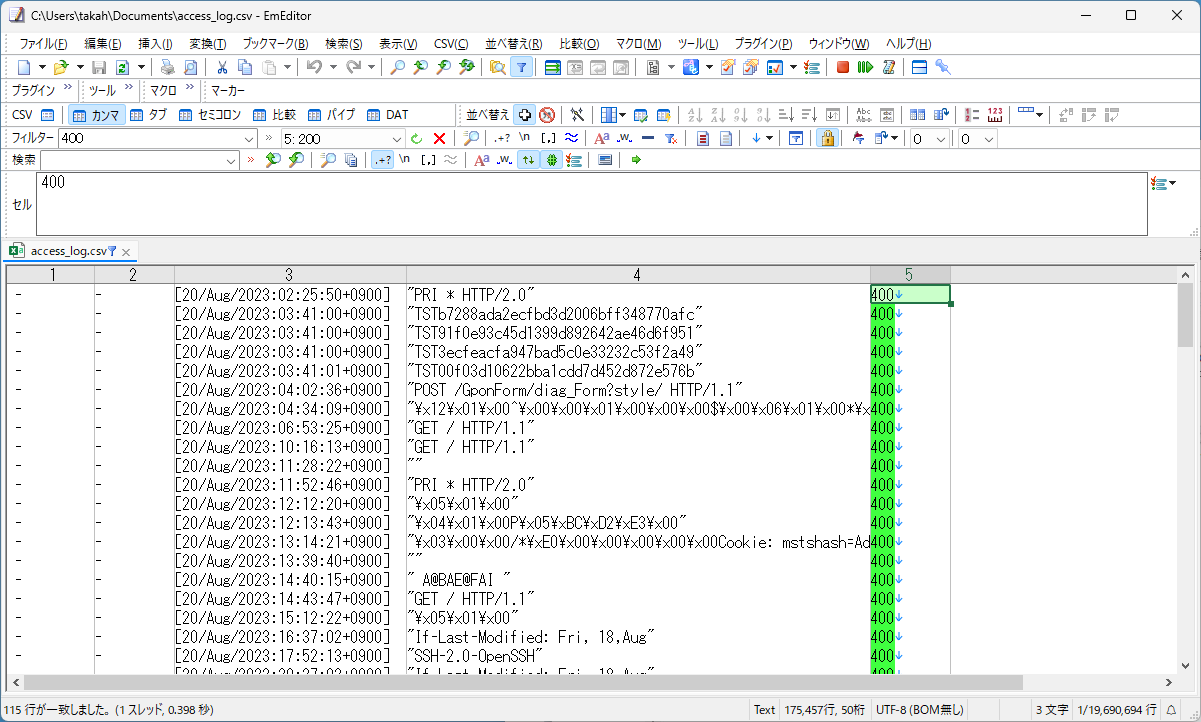
Task: Click the Find magnifier icon in the main toolbar
Action: (398, 67)
